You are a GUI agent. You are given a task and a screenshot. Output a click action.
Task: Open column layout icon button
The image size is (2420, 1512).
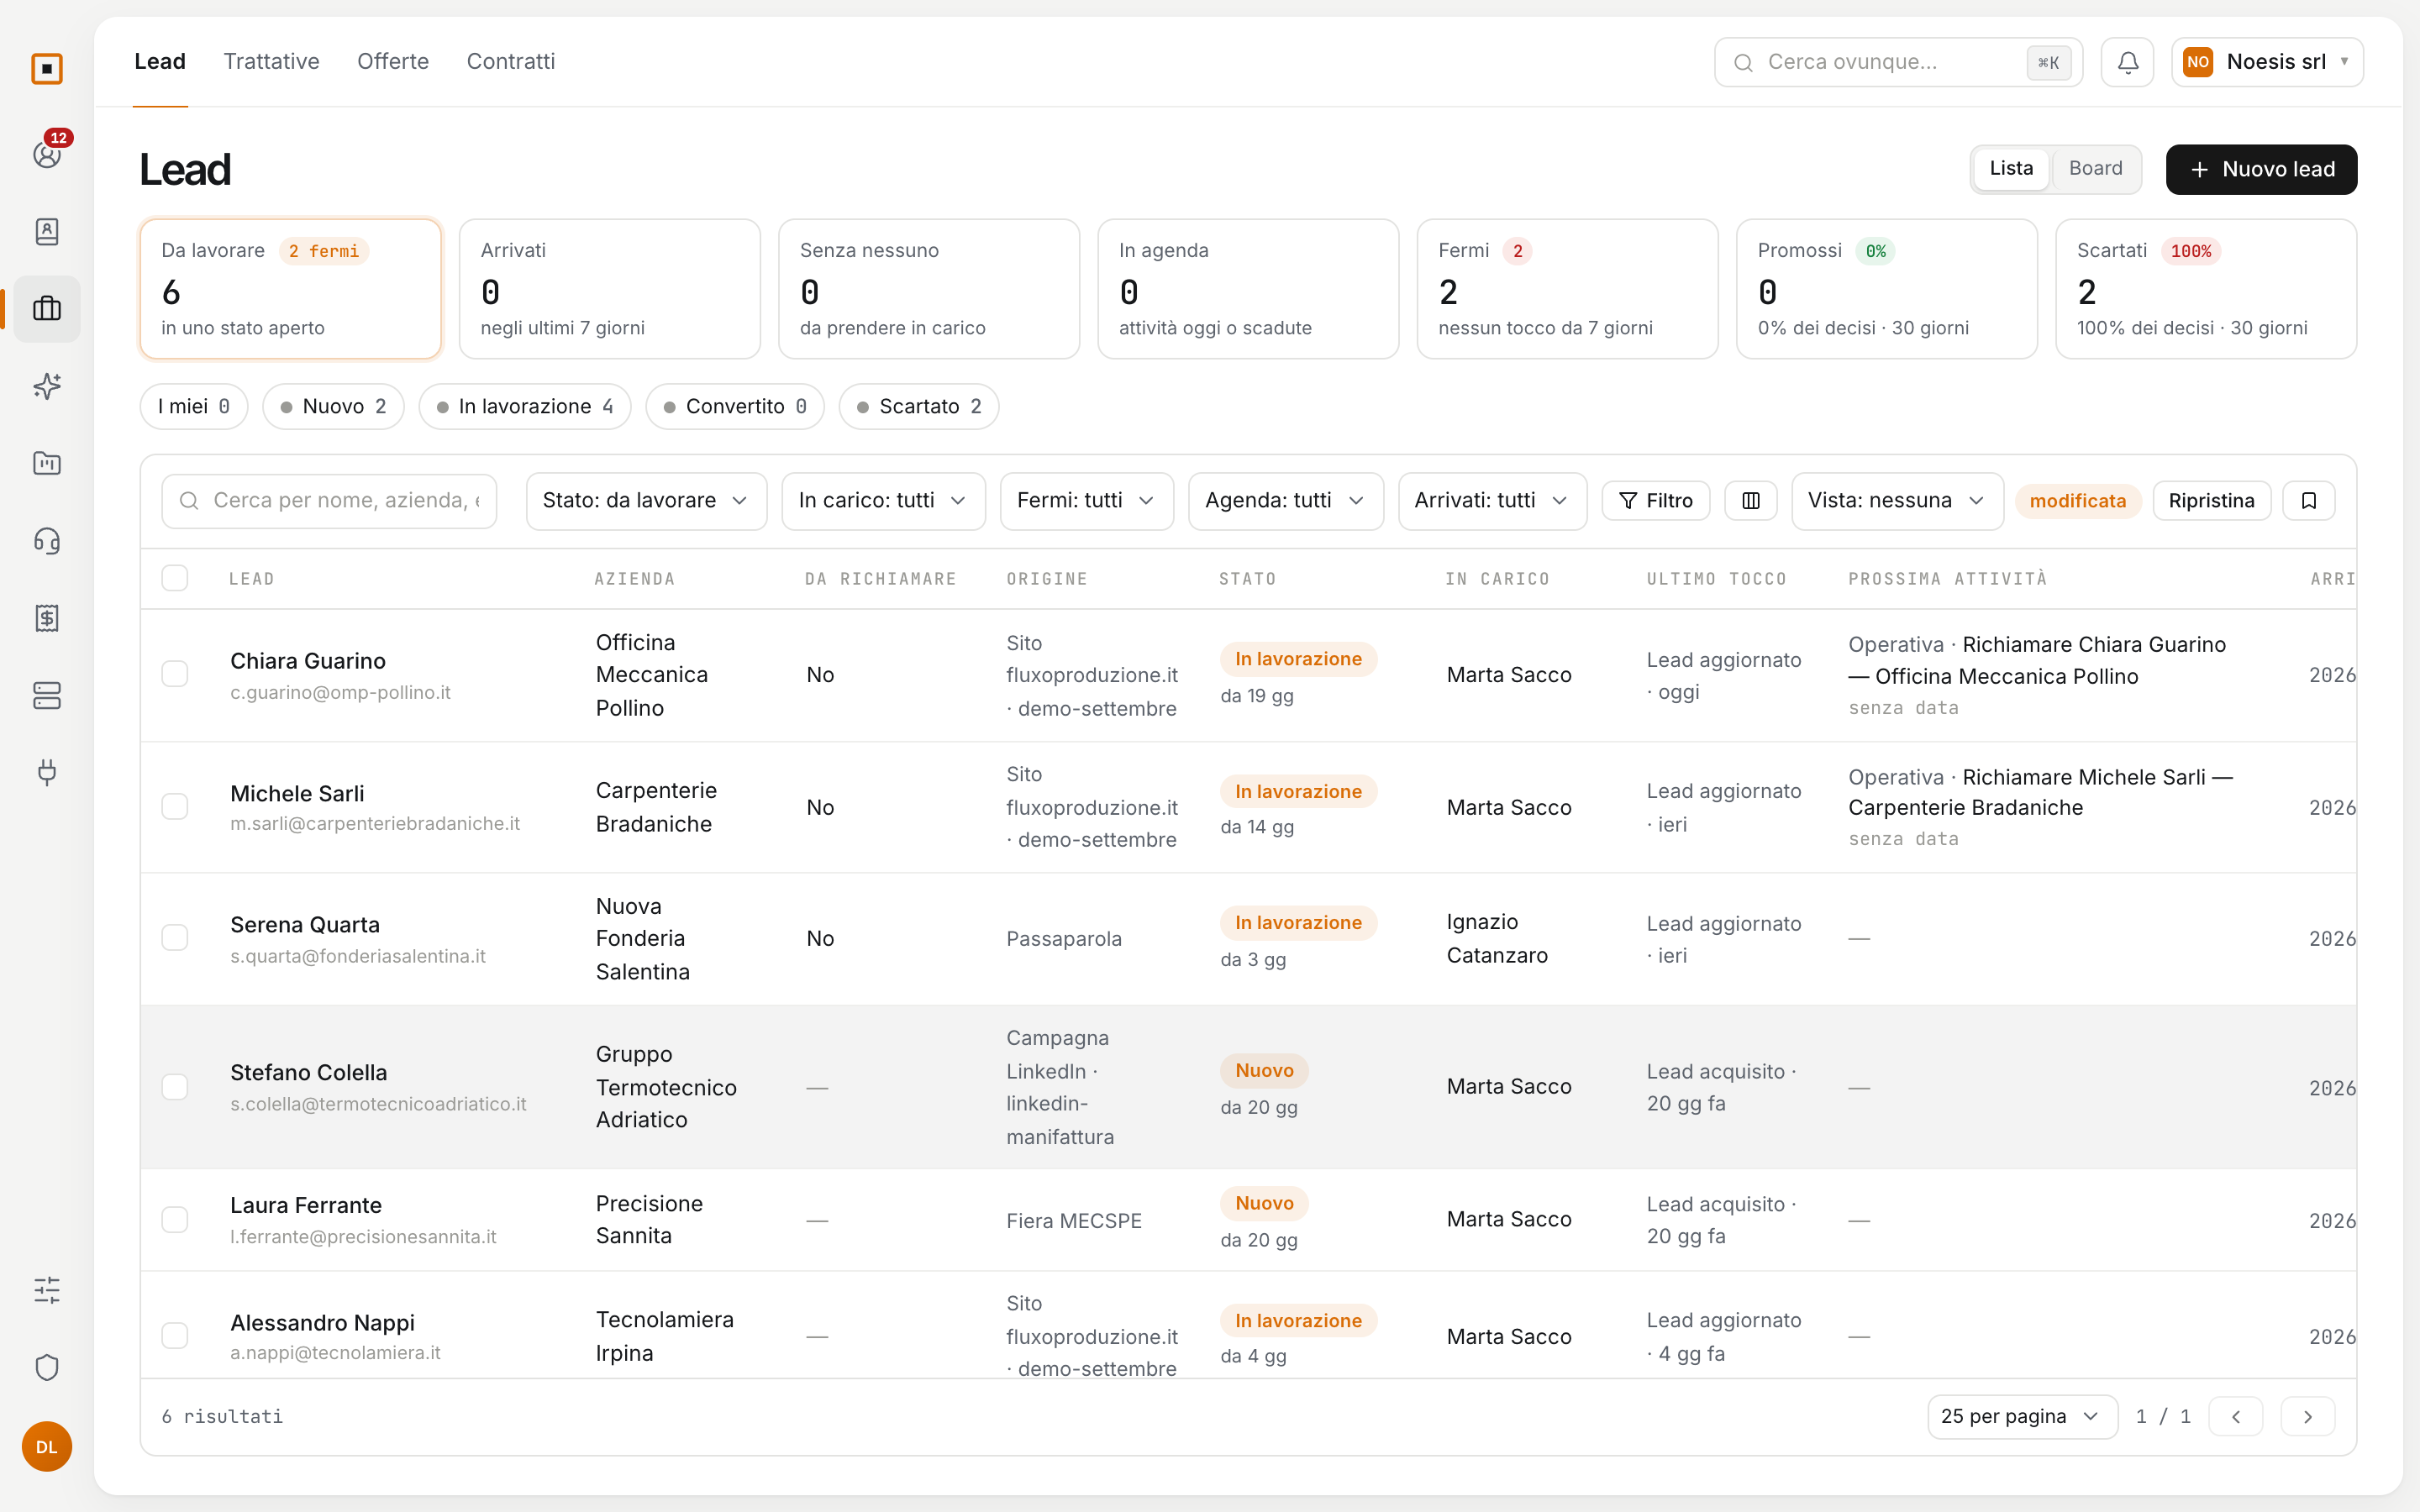pos(1751,501)
